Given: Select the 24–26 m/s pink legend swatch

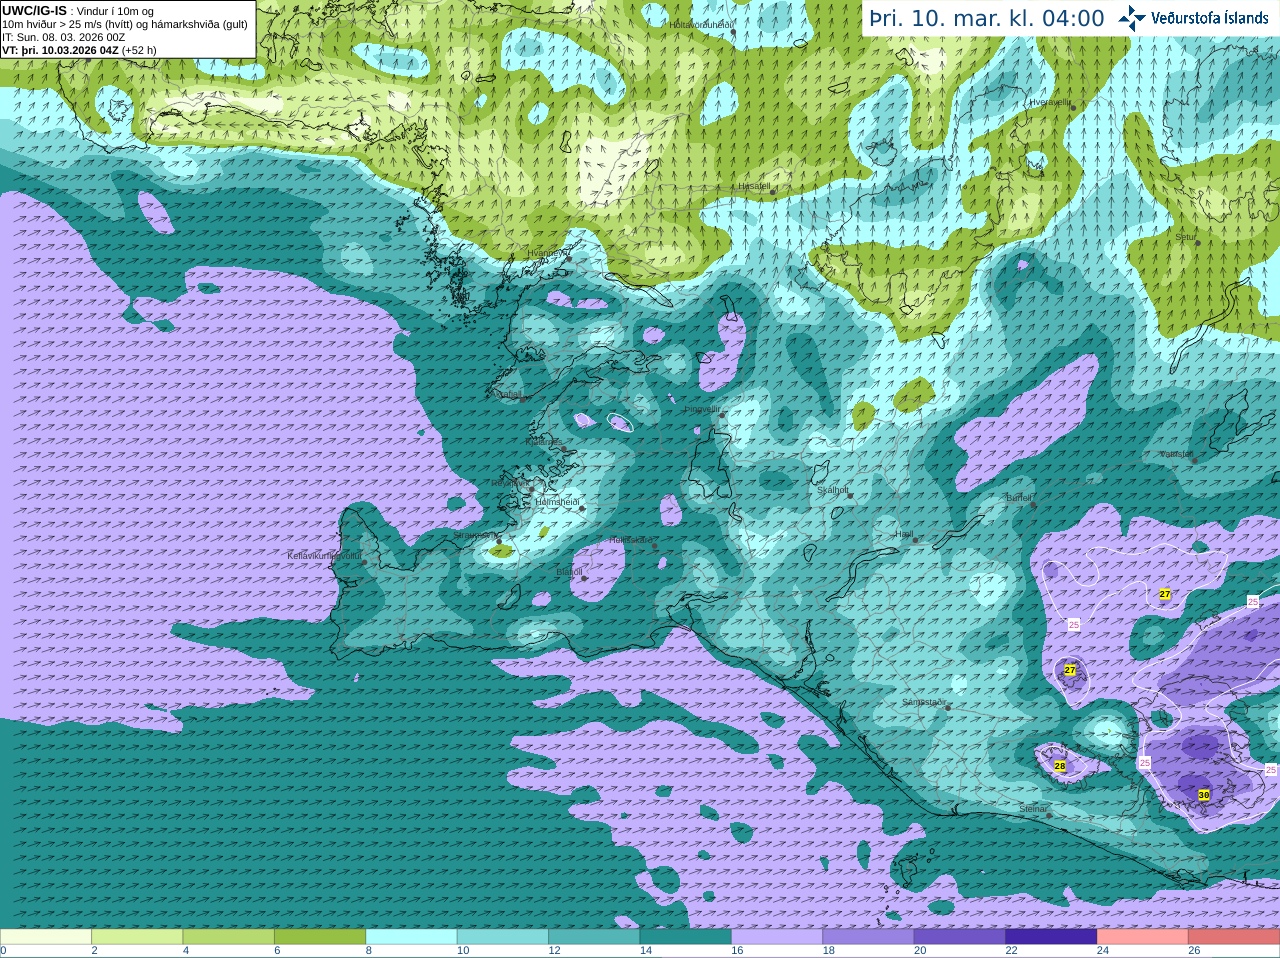Looking at the screenshot, I should [1142, 937].
